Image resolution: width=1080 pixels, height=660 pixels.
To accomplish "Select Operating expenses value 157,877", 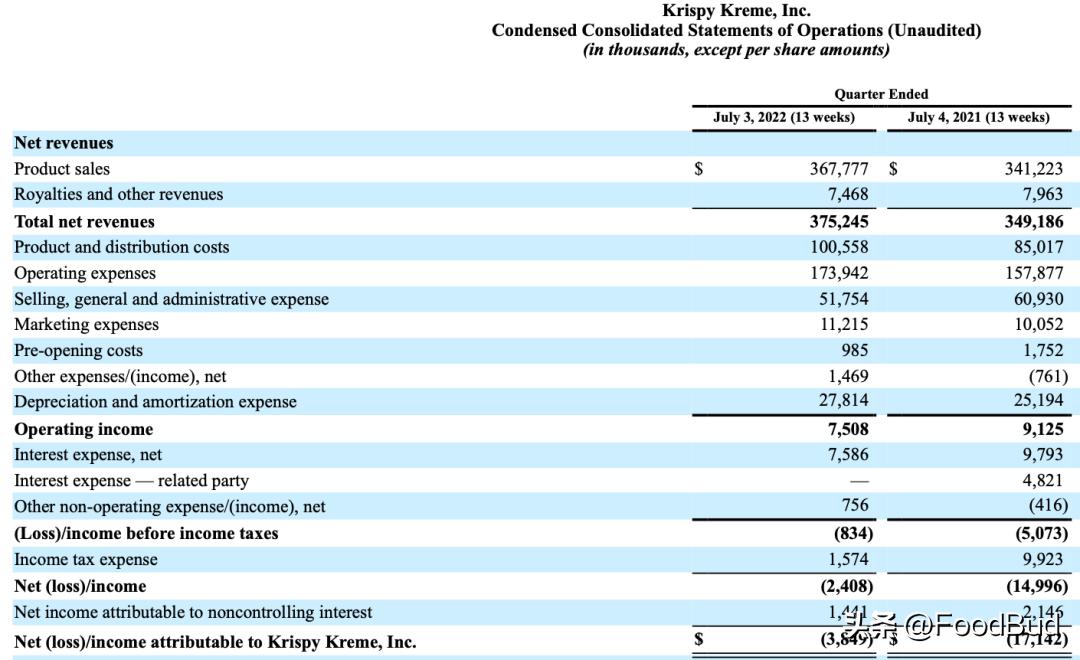I will click(x=1034, y=274).
